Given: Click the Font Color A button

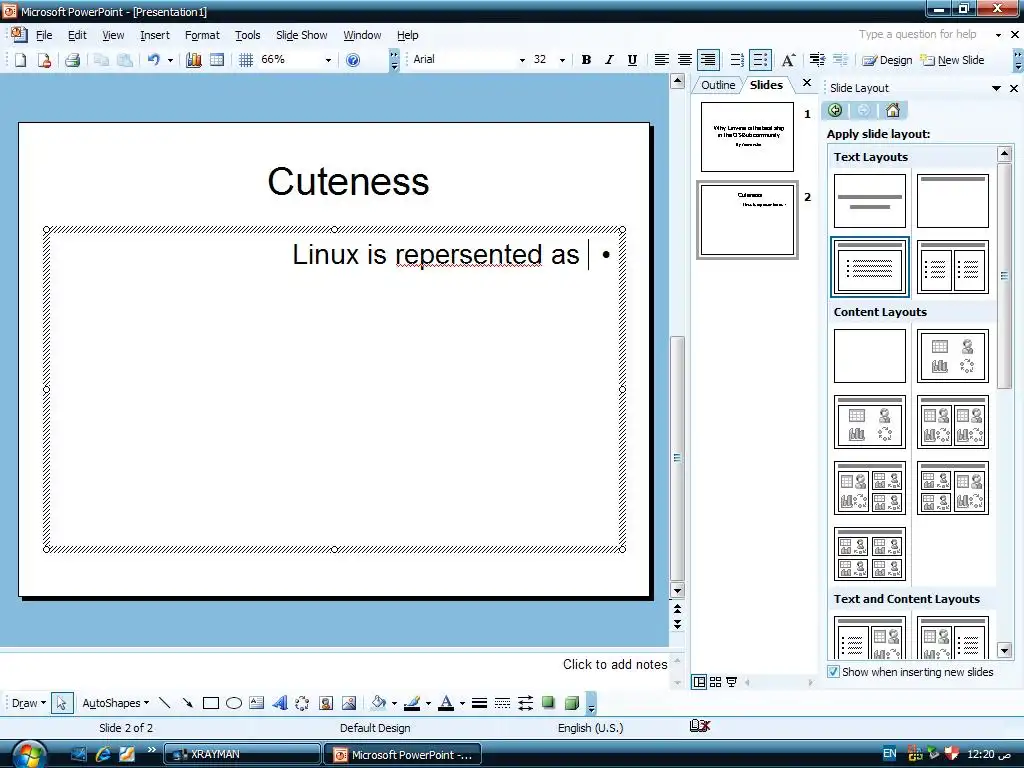Looking at the screenshot, I should (x=446, y=703).
